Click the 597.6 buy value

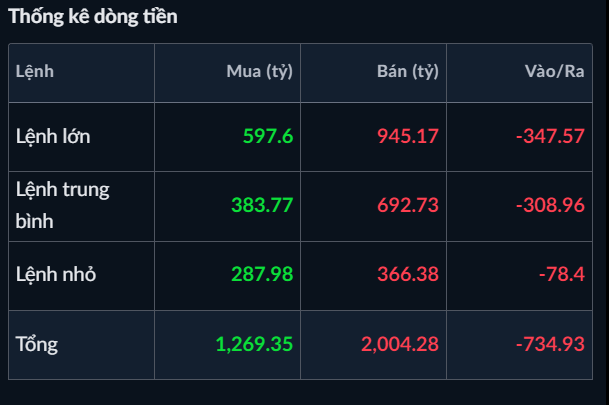[x=268, y=135]
